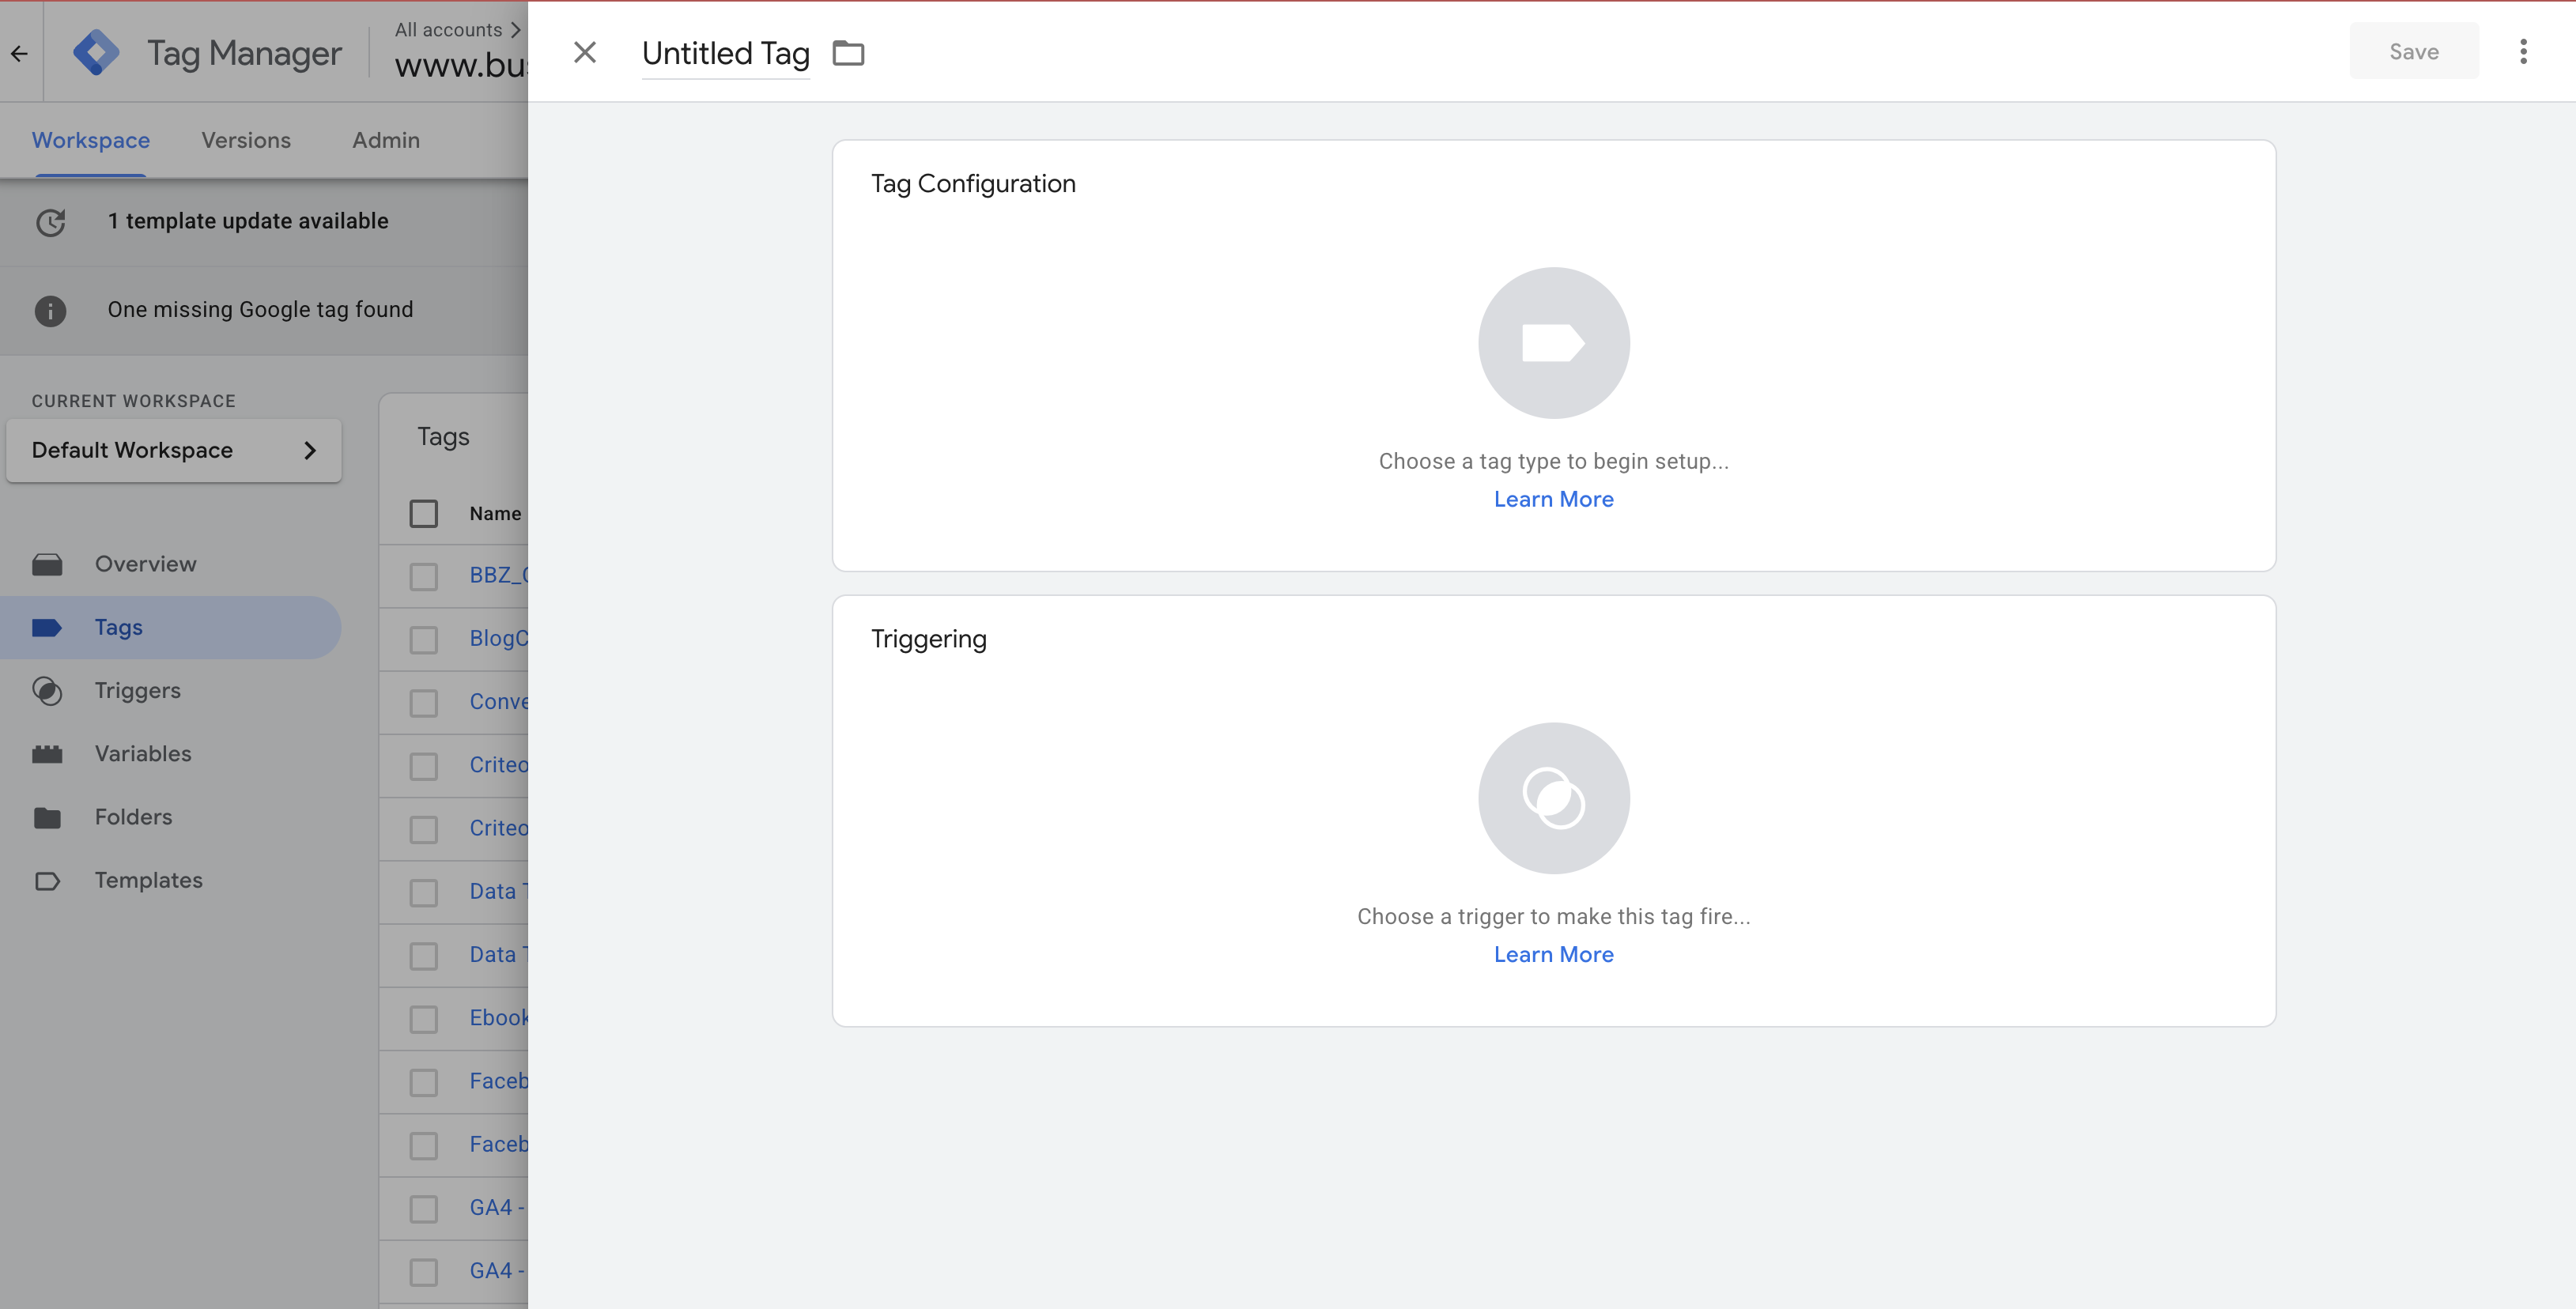The height and width of the screenshot is (1309, 2576).
Task: Click the Tag Manager logo
Action: [96, 53]
